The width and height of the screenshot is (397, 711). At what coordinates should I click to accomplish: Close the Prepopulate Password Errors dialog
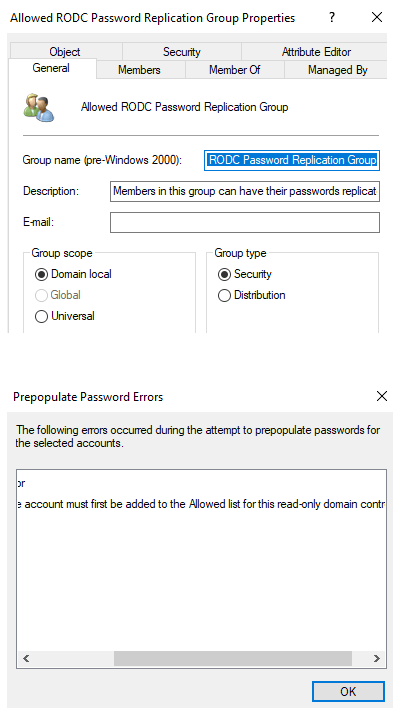click(x=382, y=396)
